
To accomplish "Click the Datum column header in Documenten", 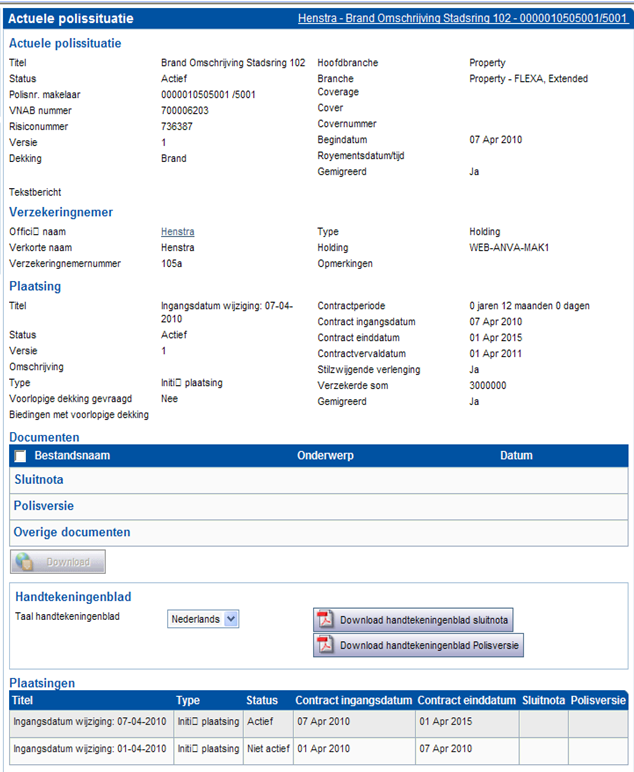I will tap(518, 456).
